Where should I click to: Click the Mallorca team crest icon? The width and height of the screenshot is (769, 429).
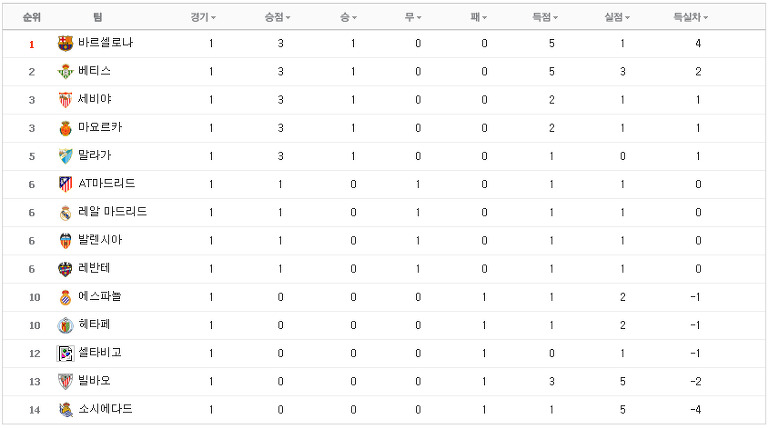pyautogui.click(x=65, y=128)
